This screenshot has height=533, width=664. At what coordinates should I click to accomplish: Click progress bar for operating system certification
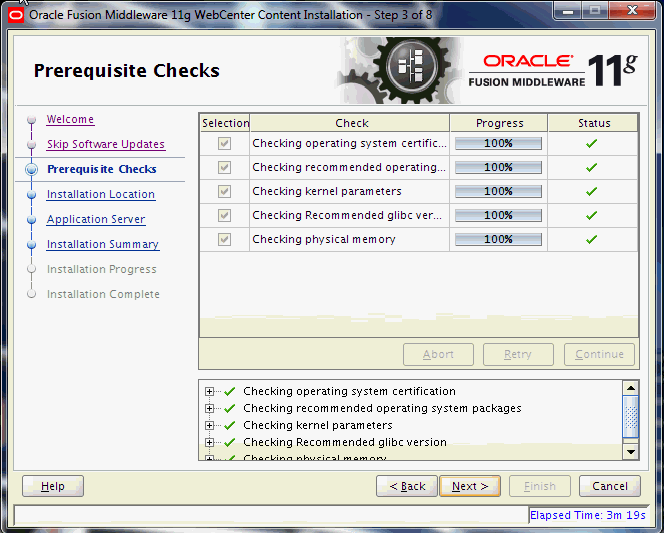(498, 144)
